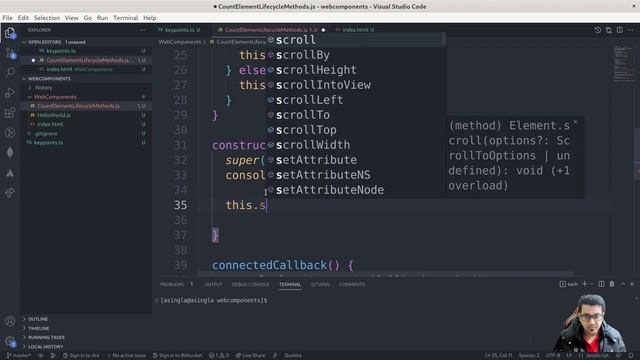Open the Terminal menu
Image resolution: width=640 pixels, height=360 pixels.
126,18
